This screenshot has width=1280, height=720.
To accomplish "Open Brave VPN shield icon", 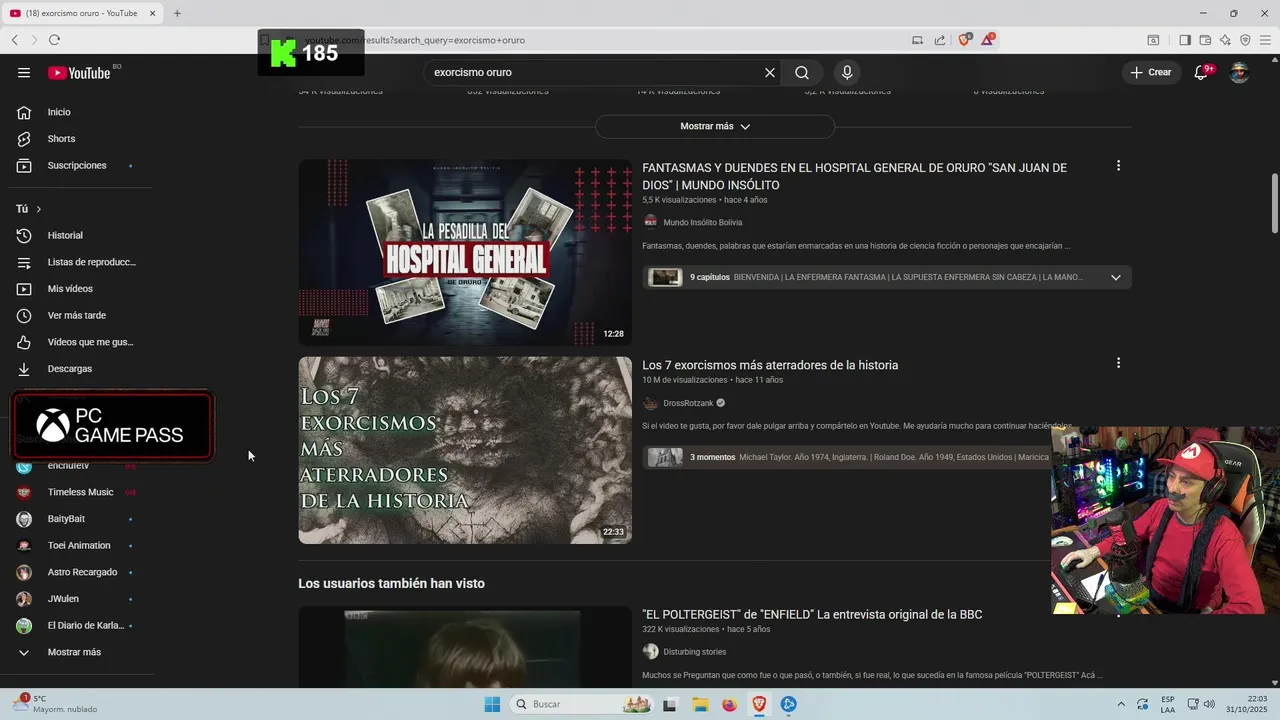I will [x=1245, y=40].
